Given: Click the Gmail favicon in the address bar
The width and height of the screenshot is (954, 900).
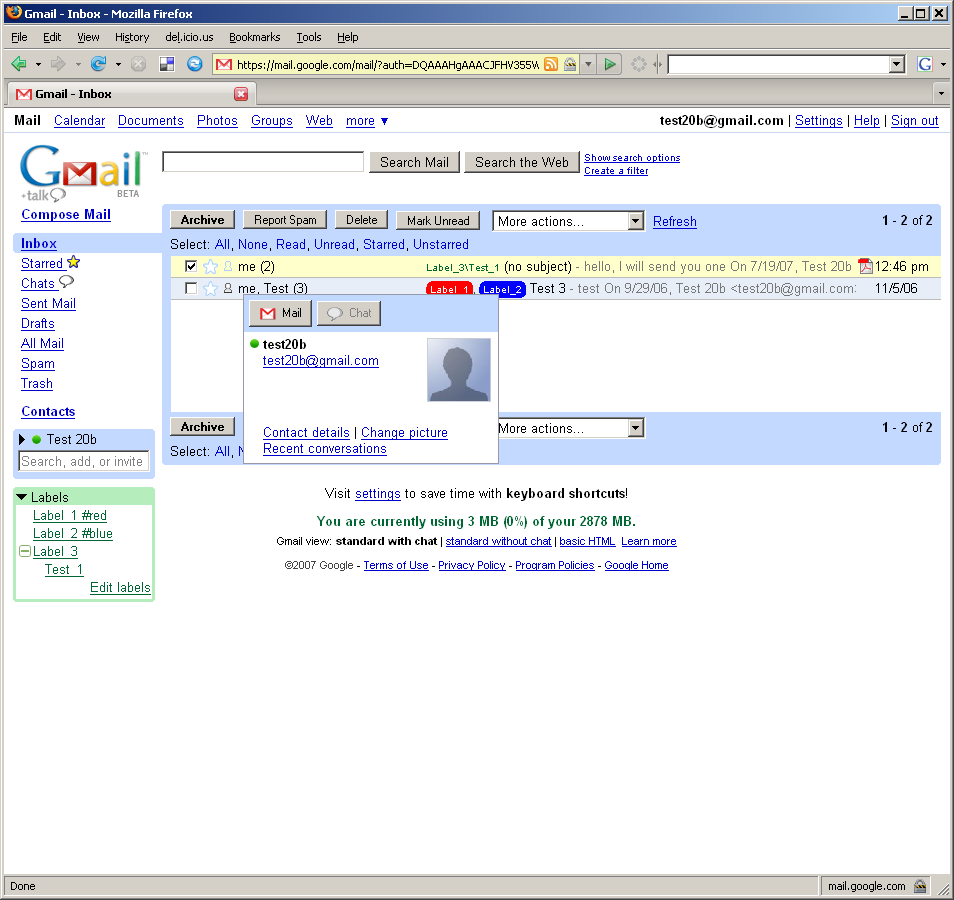Looking at the screenshot, I should (224, 64).
